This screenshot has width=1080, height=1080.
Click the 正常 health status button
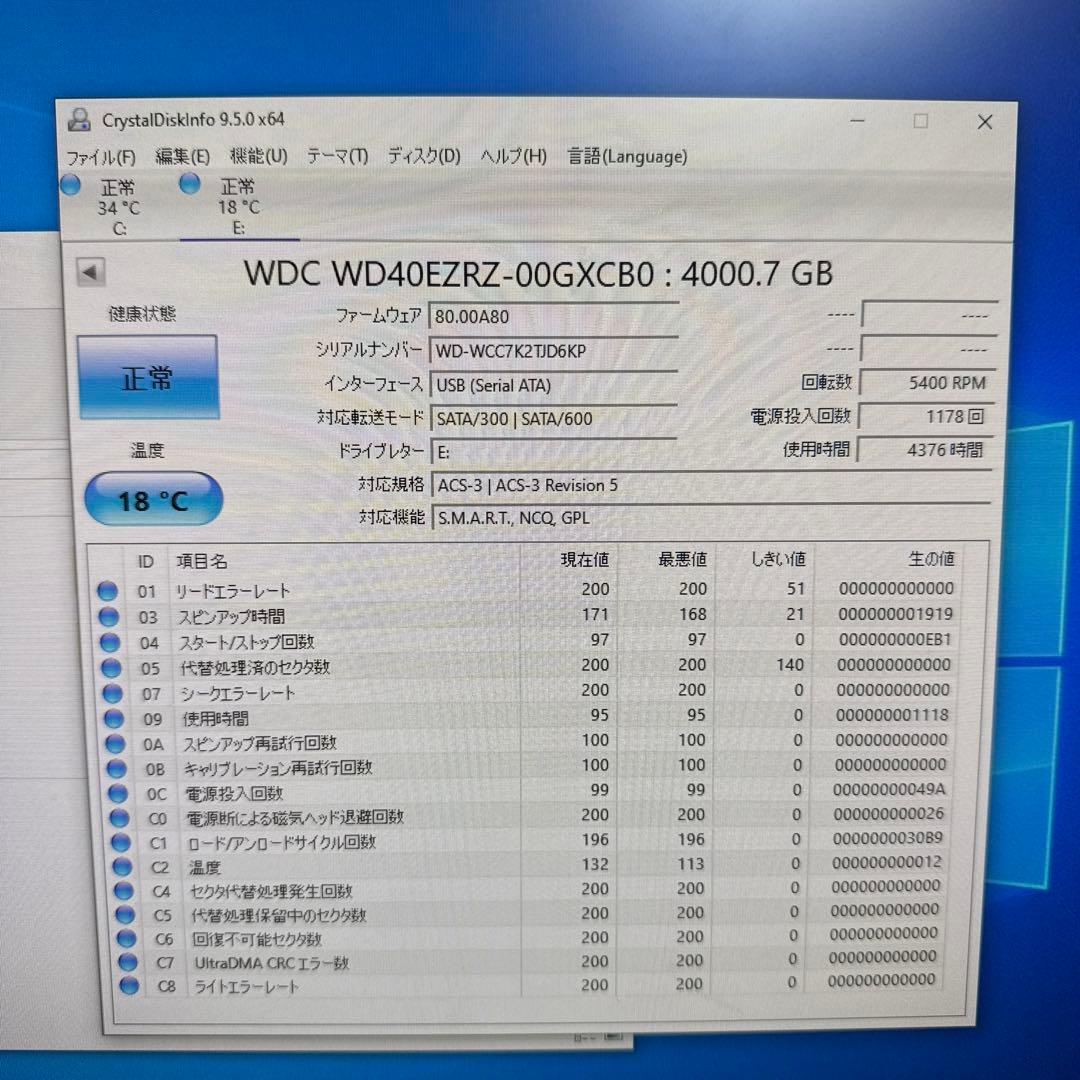[148, 378]
